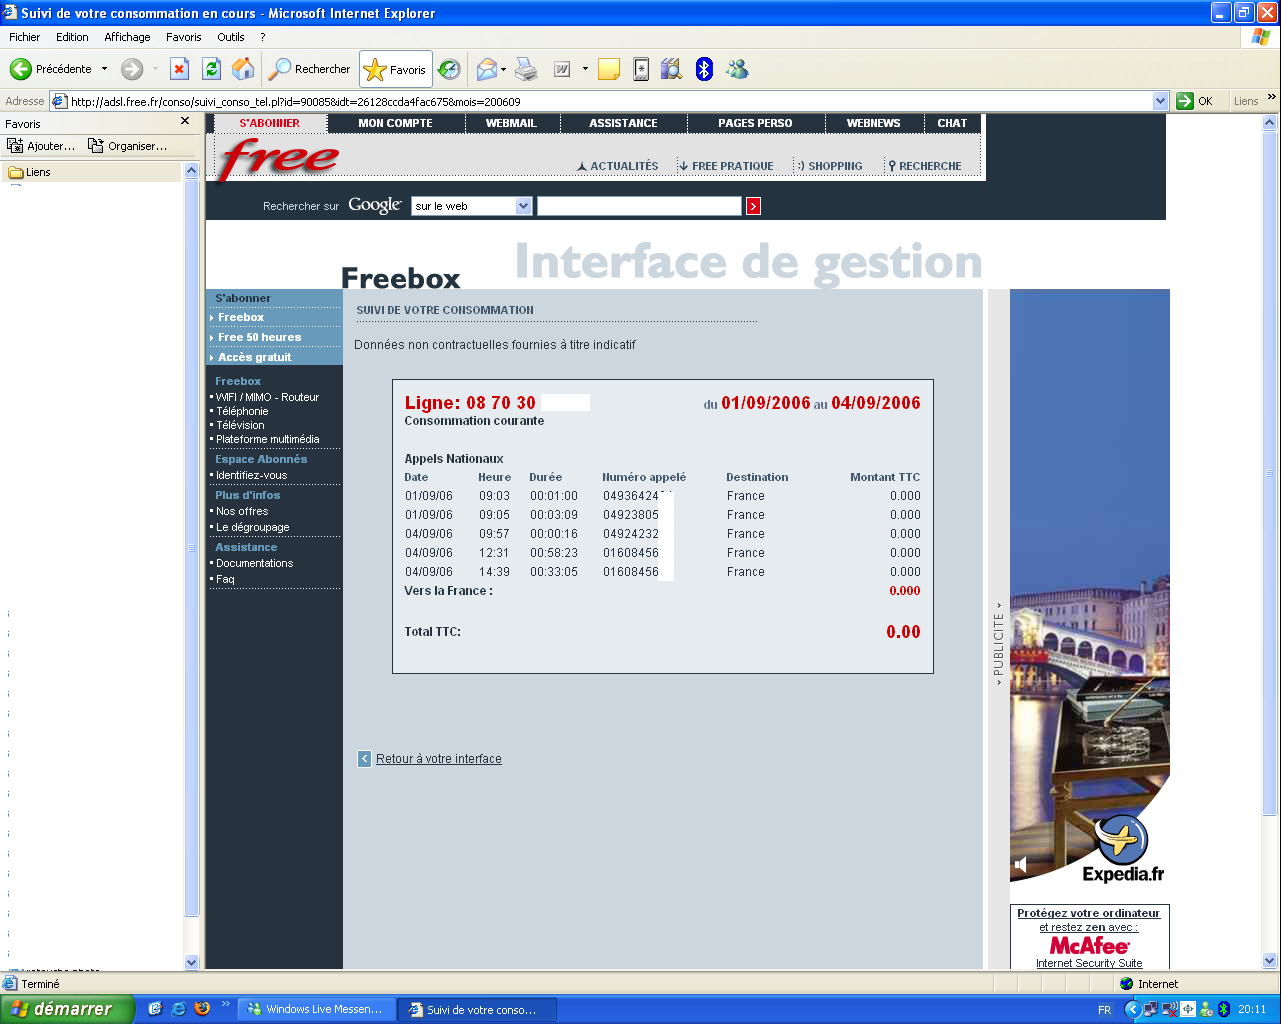The image size is (1281, 1024).
Task: Select the PAGES PERSO tab
Action: click(755, 123)
